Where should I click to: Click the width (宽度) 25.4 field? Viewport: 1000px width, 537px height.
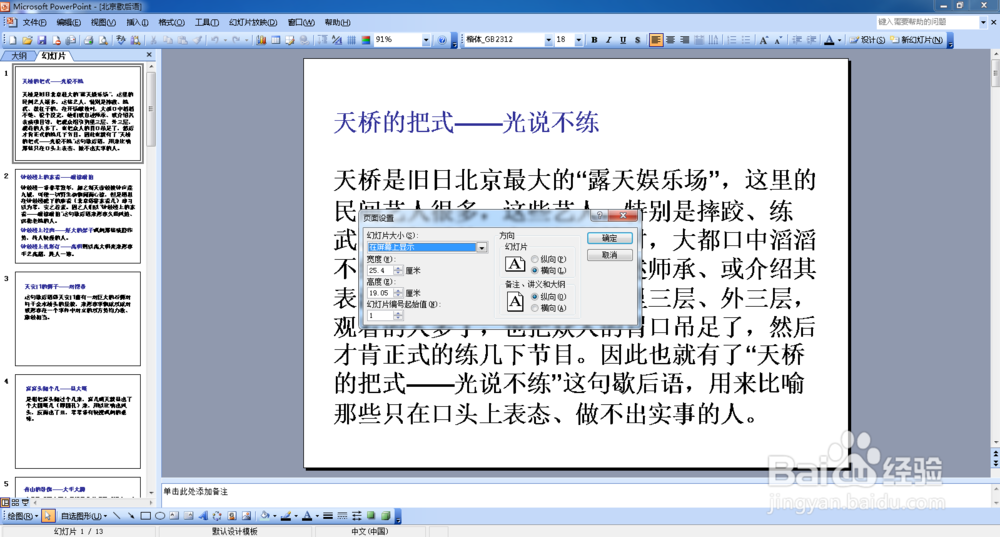tap(380, 270)
